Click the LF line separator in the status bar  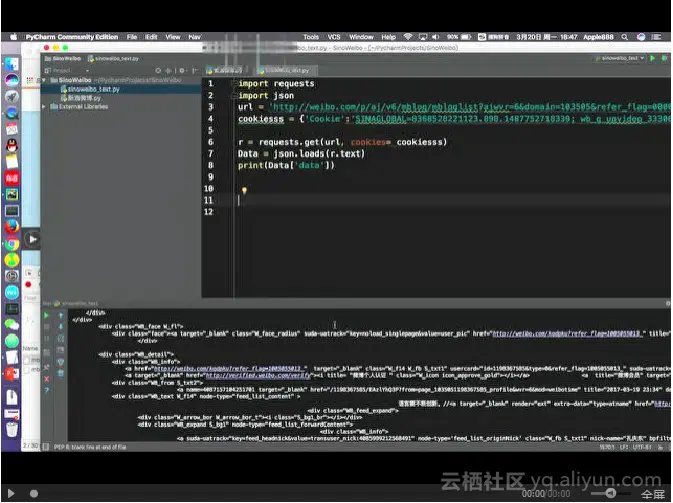623,448
